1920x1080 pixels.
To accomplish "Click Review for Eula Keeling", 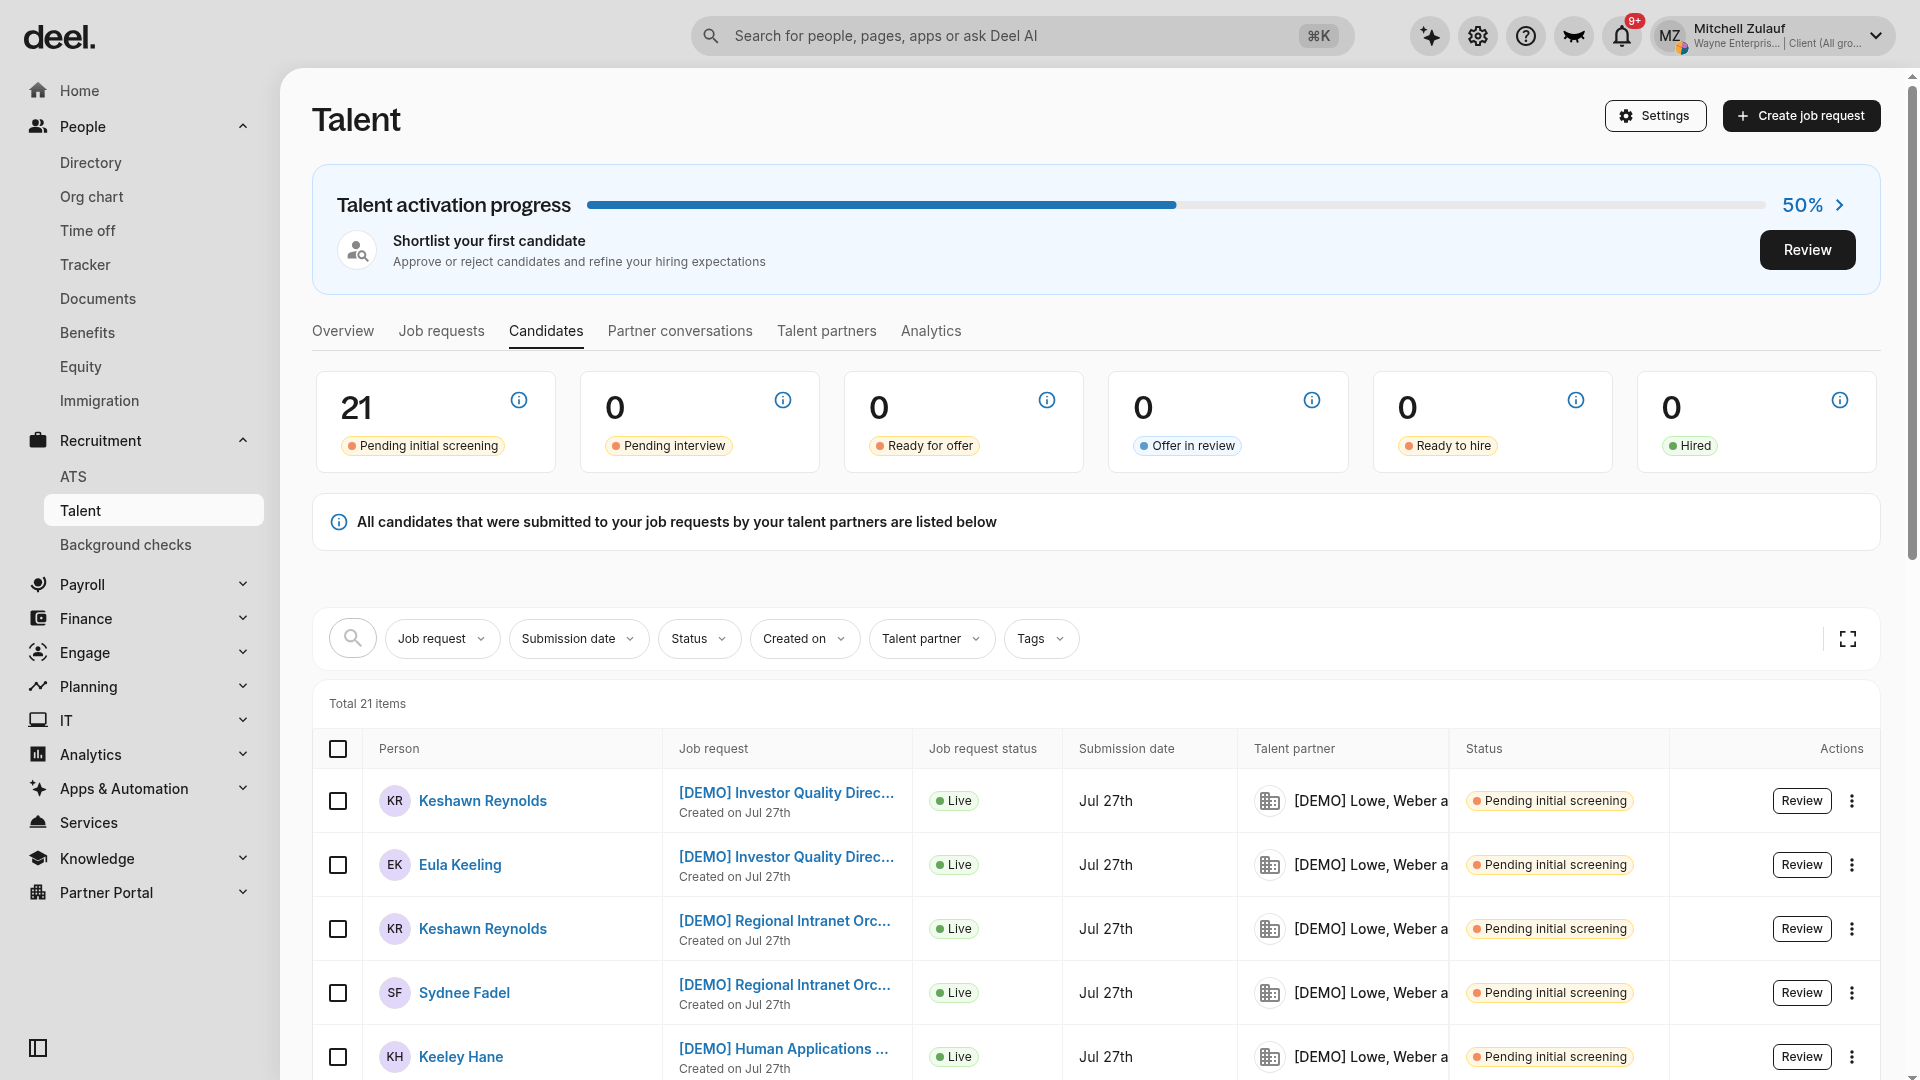I will pos(1802,865).
